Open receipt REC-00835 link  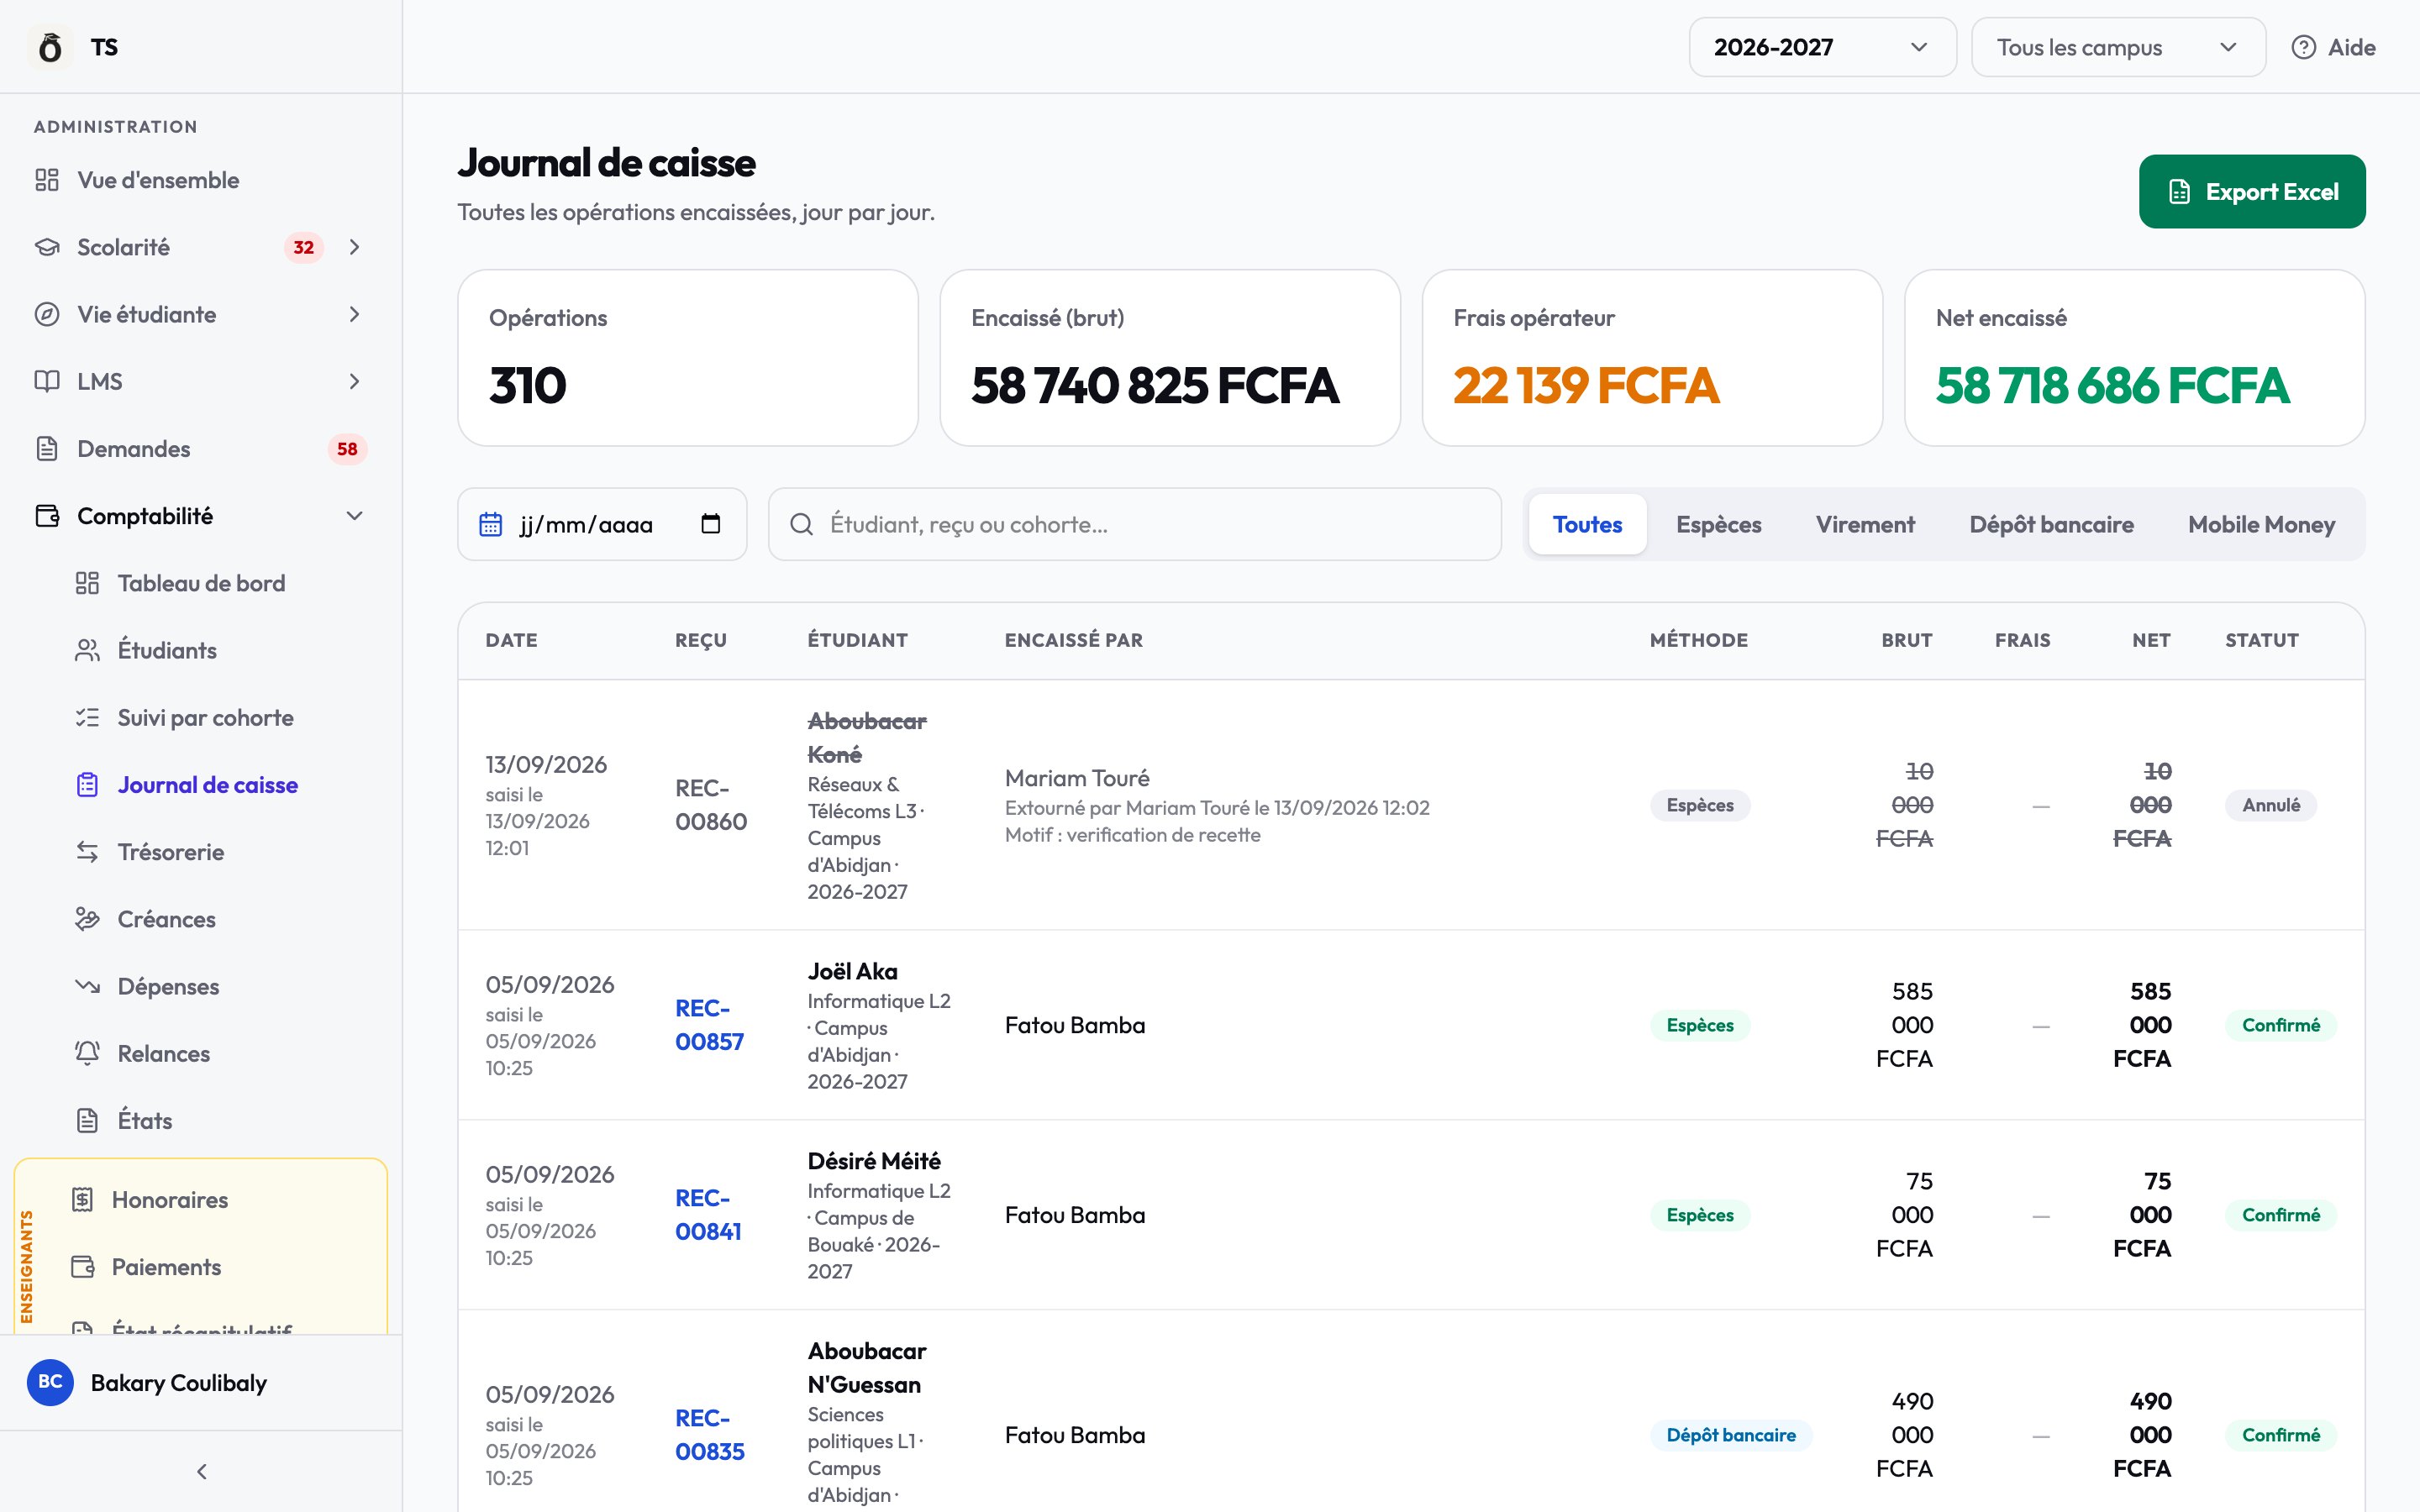click(x=709, y=1435)
